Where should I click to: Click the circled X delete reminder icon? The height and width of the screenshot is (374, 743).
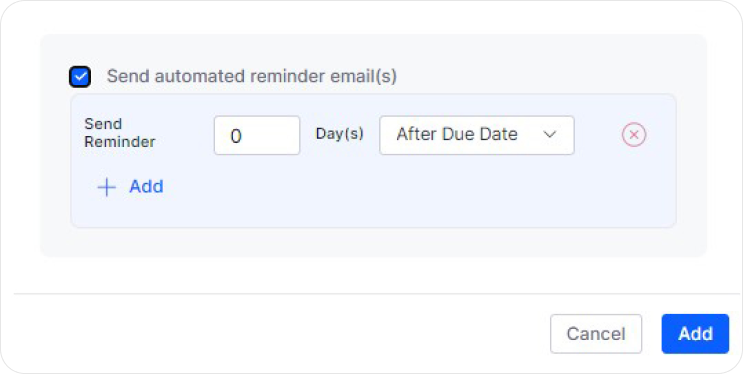pos(634,135)
